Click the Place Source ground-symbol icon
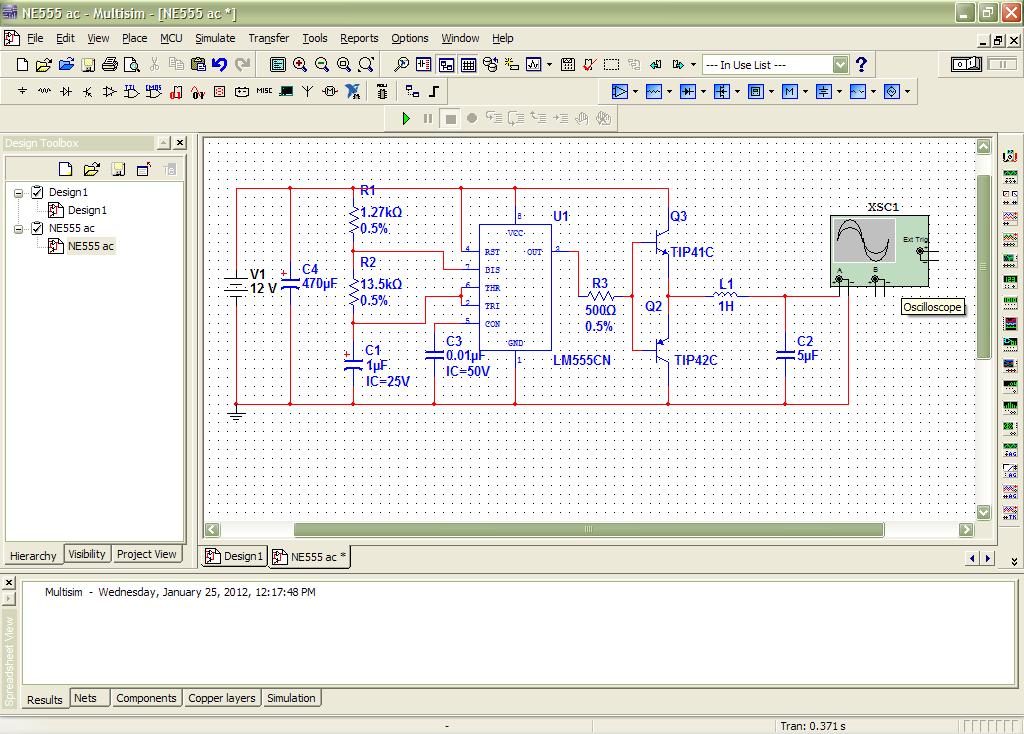 coord(23,91)
